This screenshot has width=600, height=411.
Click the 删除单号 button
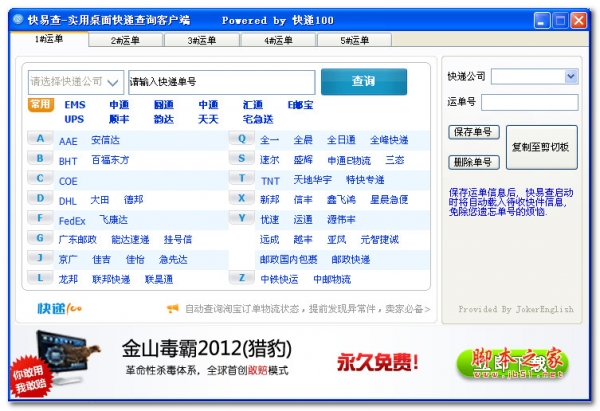click(474, 162)
